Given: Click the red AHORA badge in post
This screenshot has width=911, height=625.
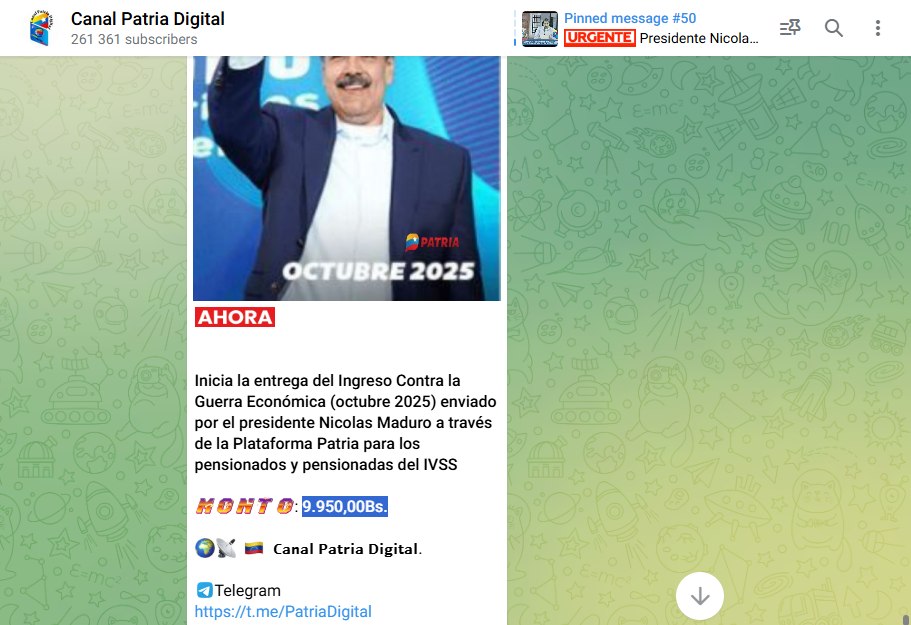Looking at the screenshot, I should tap(235, 317).
